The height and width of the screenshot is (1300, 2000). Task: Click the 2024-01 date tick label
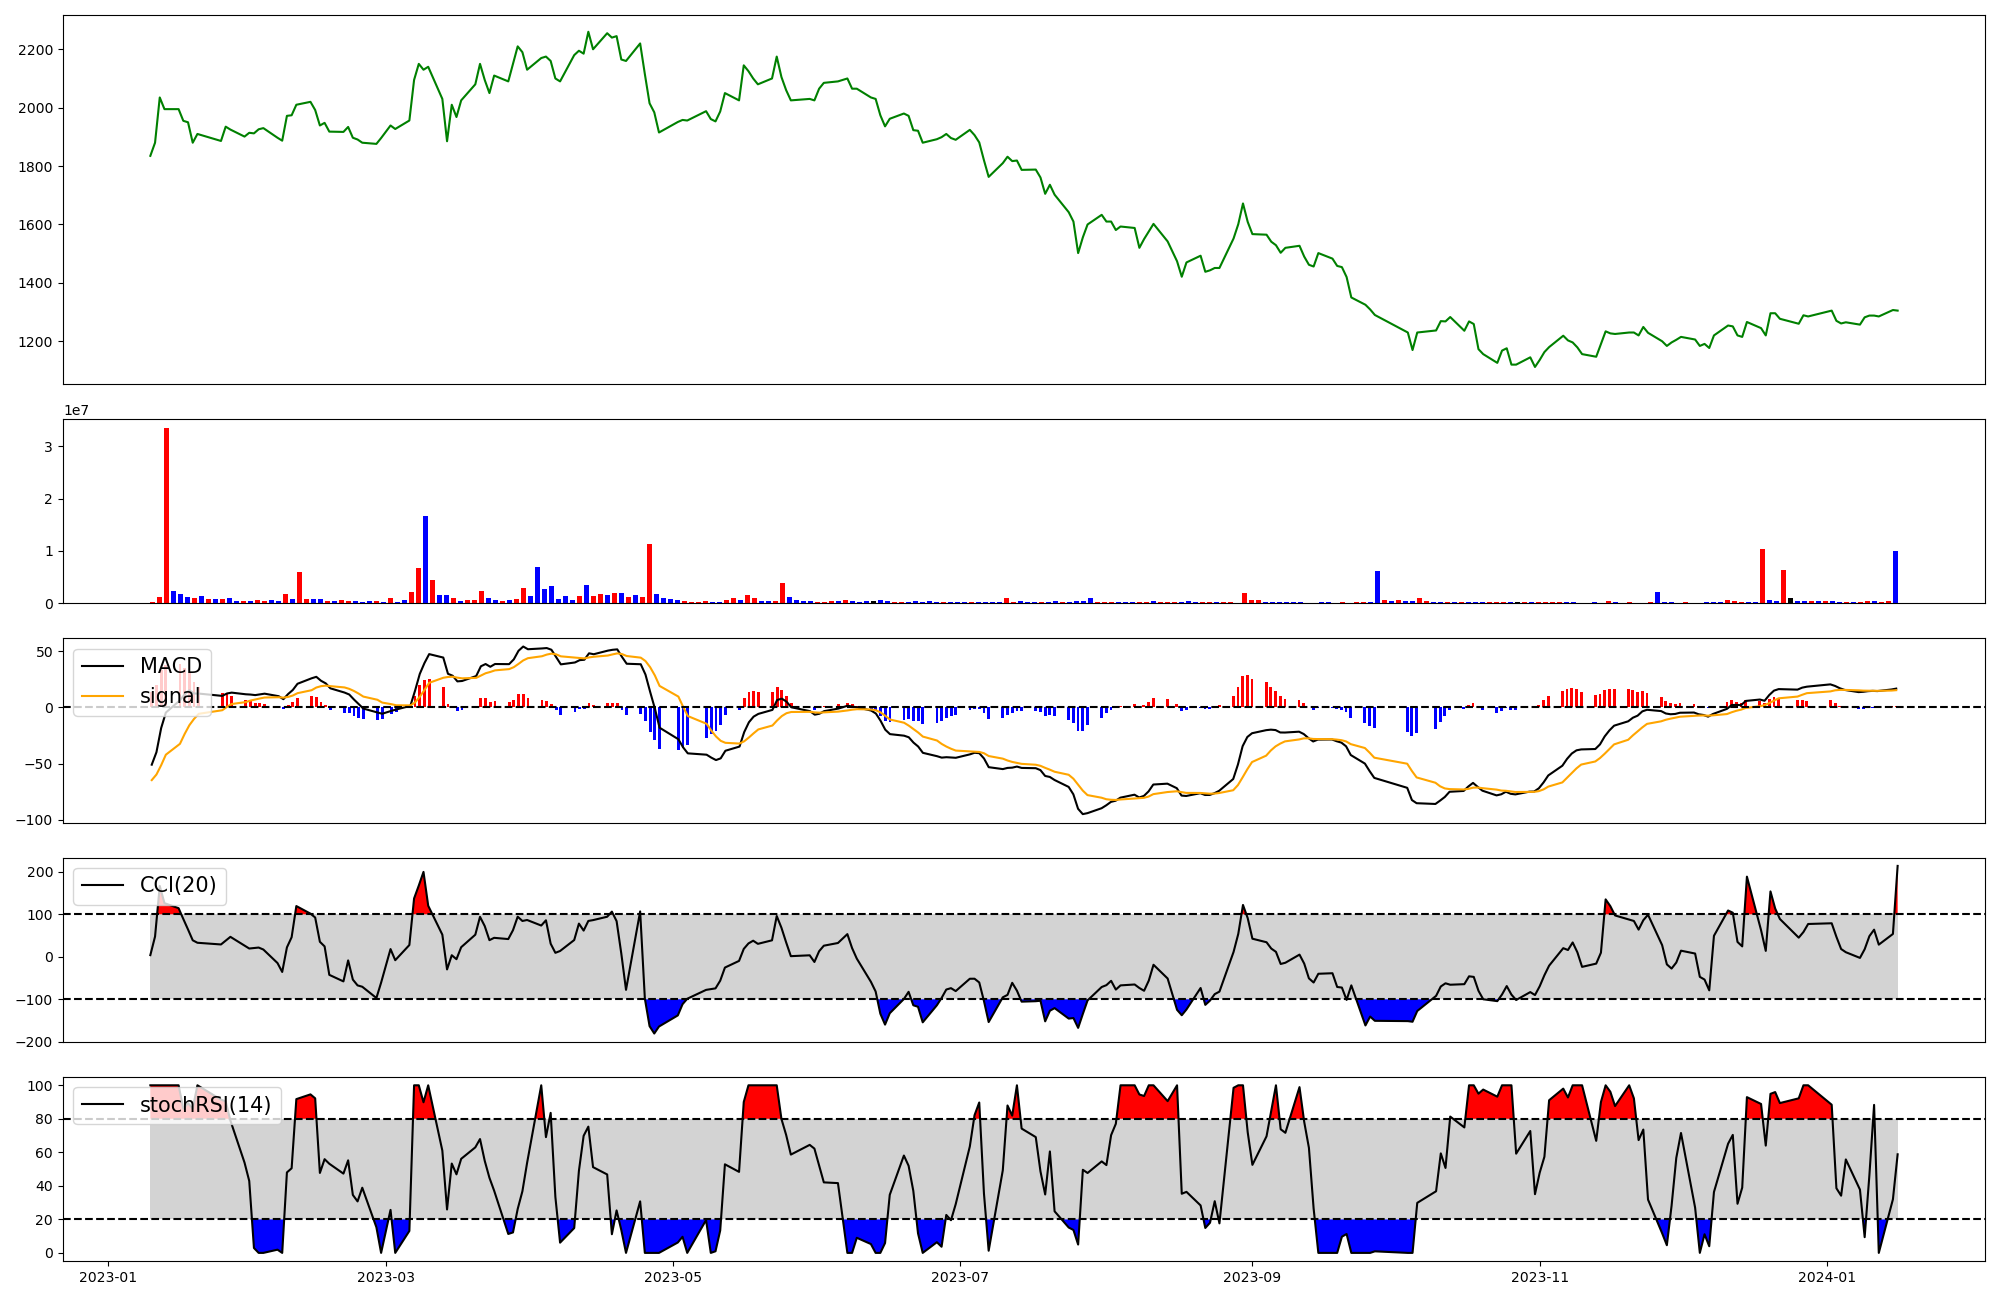1827,1277
